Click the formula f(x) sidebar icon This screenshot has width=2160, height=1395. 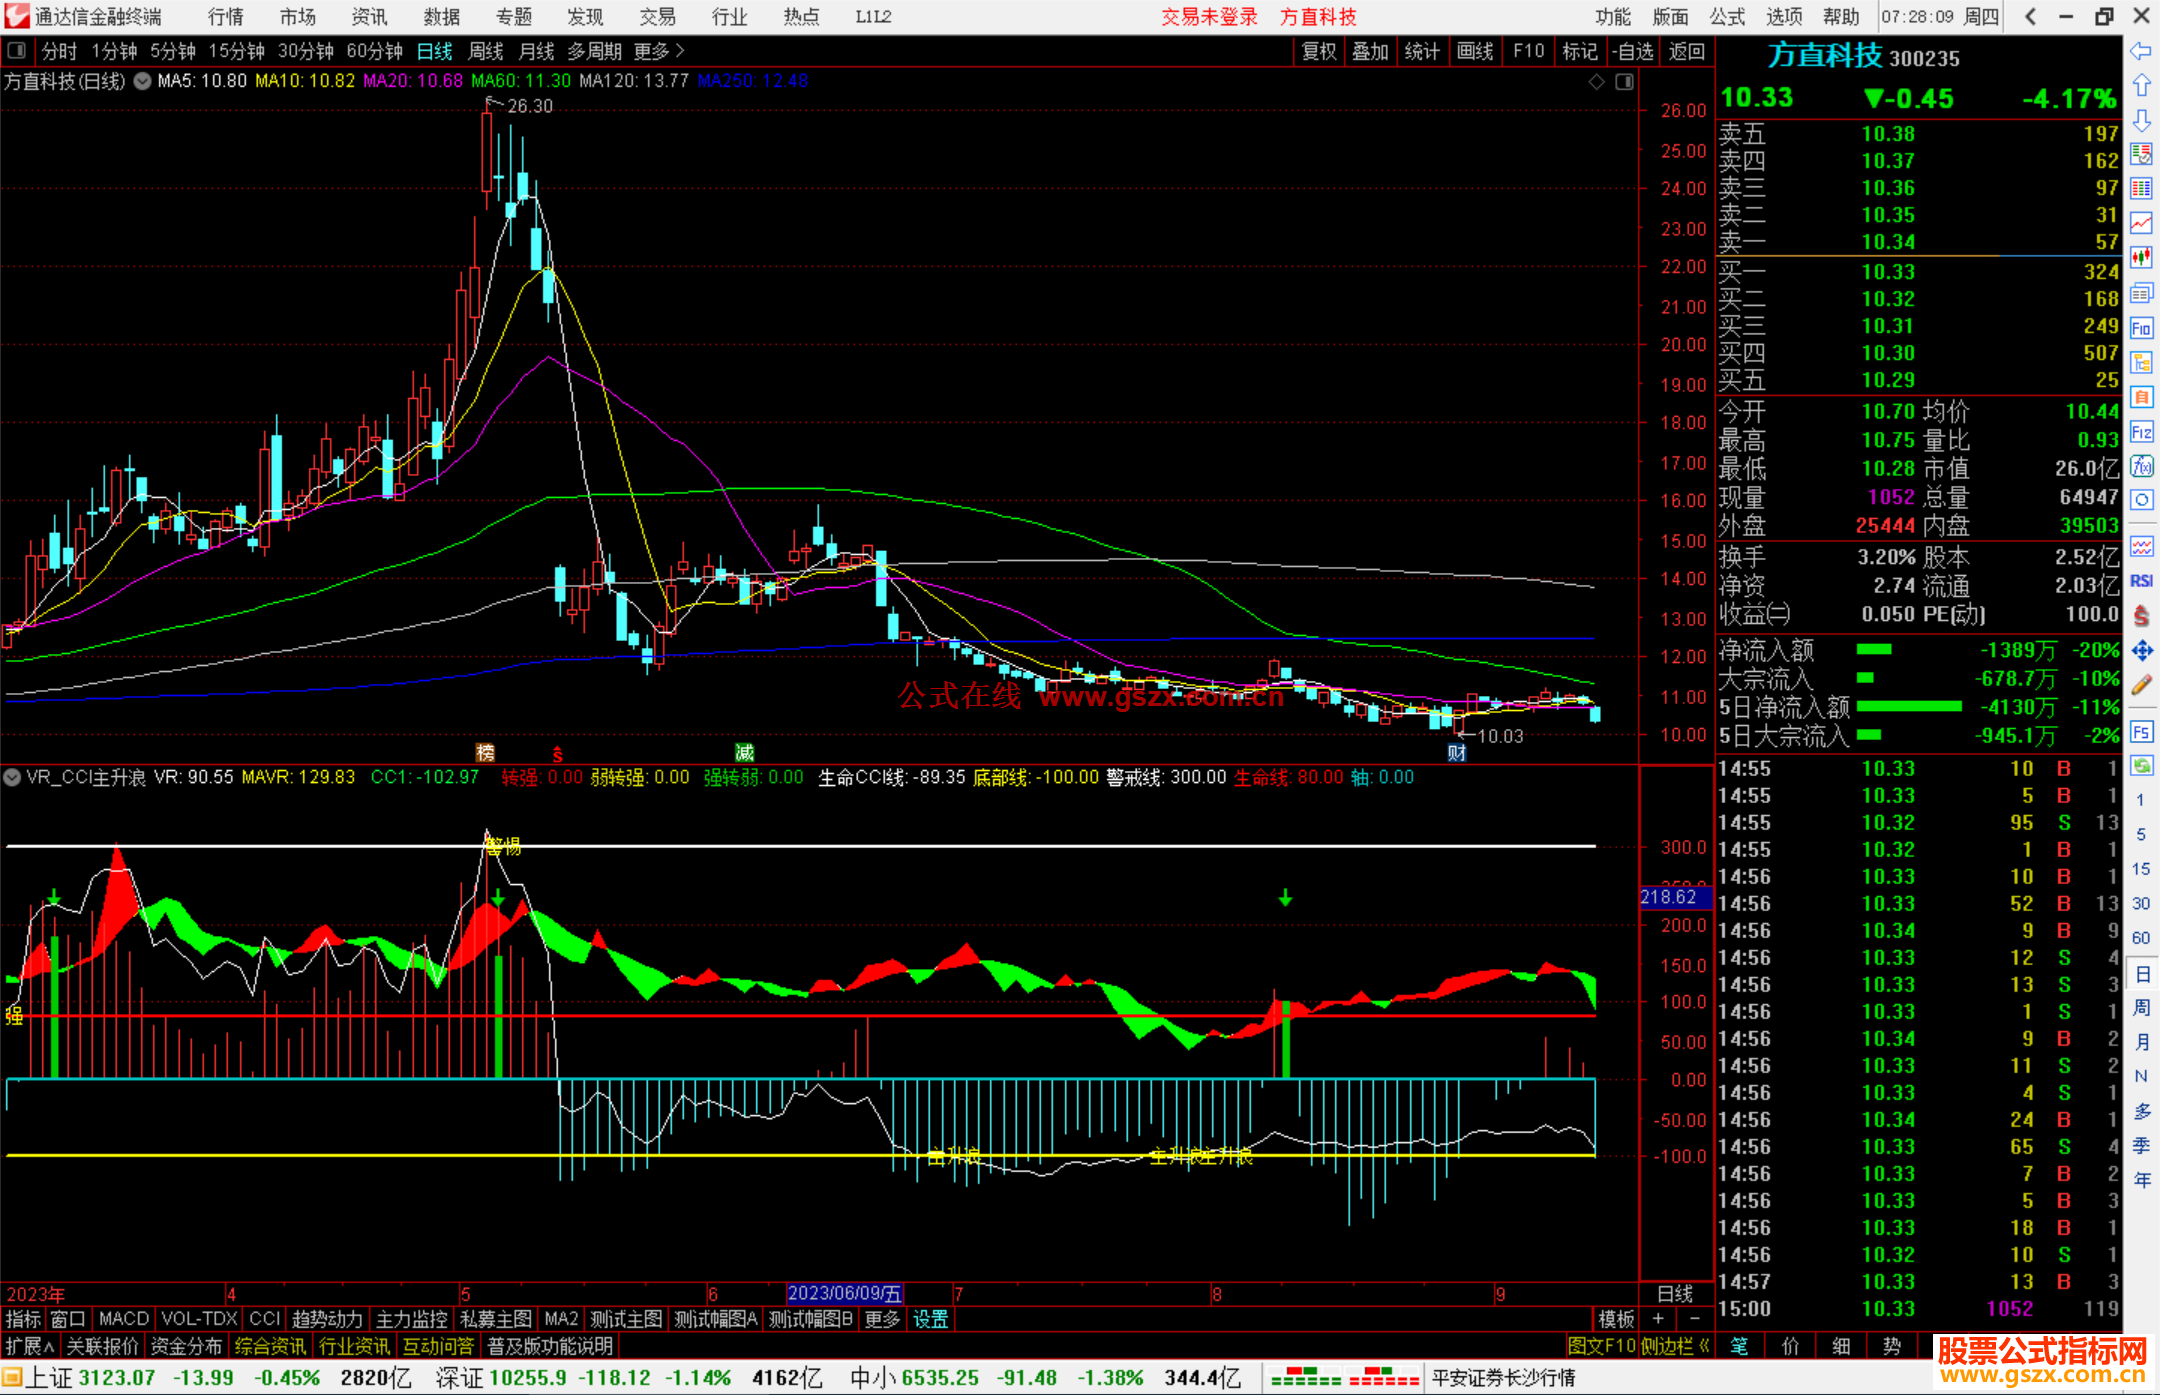coord(2141,466)
